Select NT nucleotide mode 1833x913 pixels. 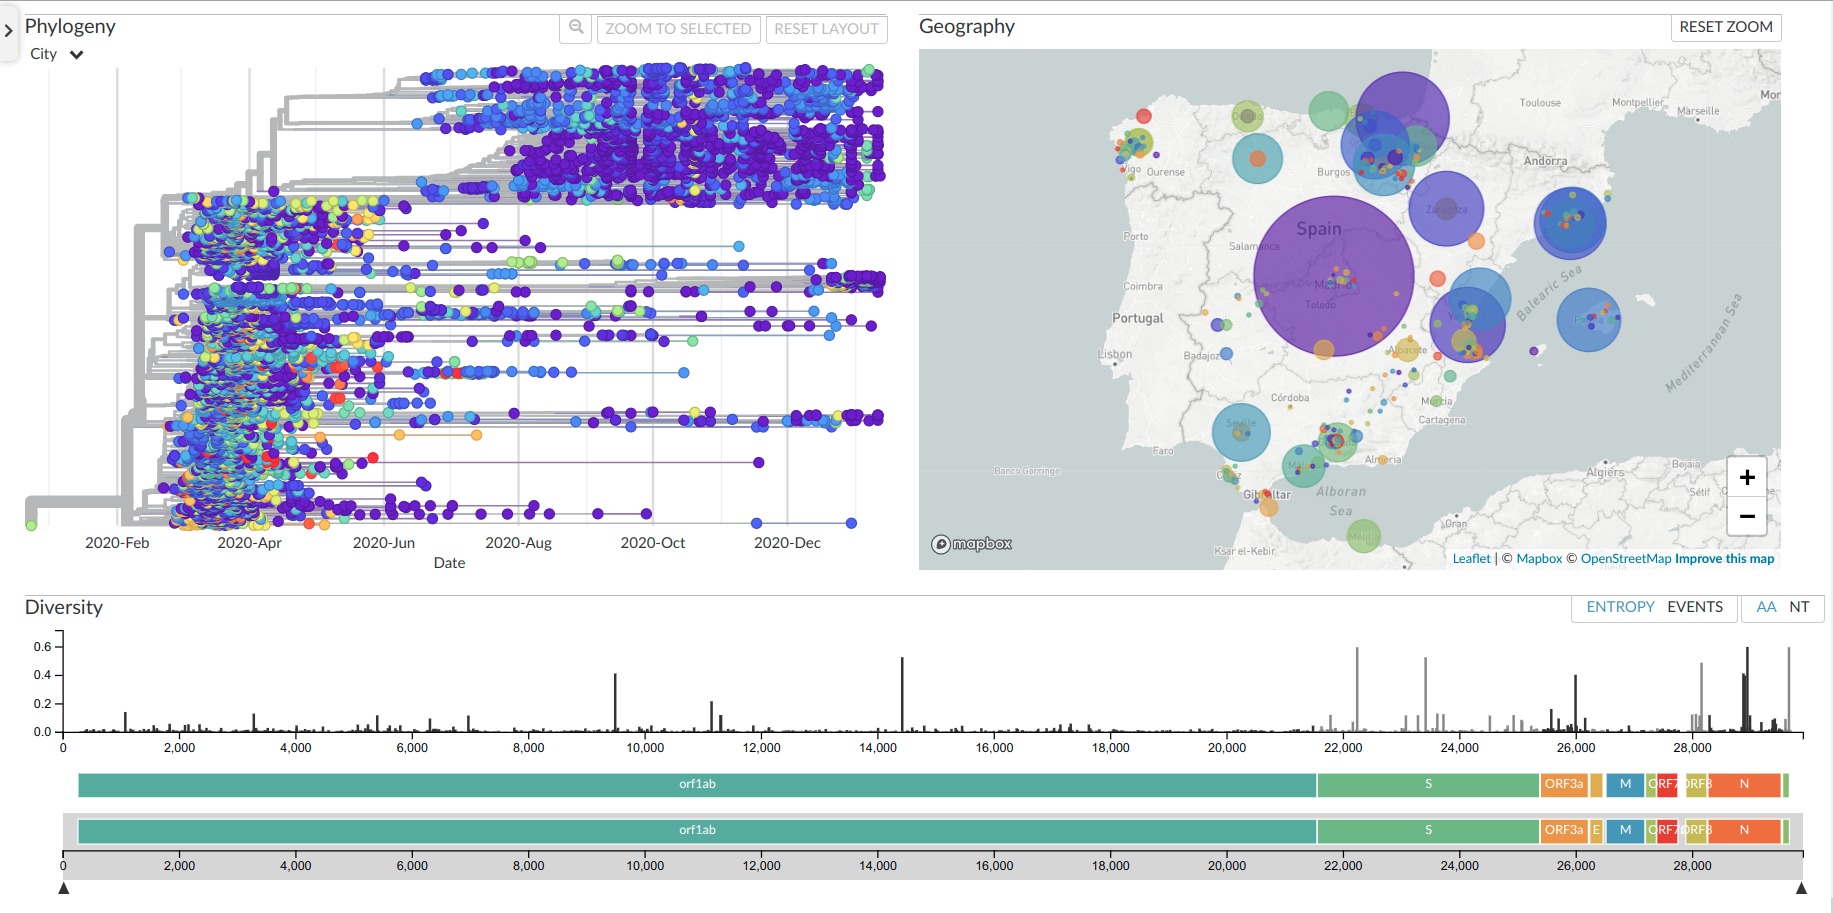pyautogui.click(x=1799, y=607)
